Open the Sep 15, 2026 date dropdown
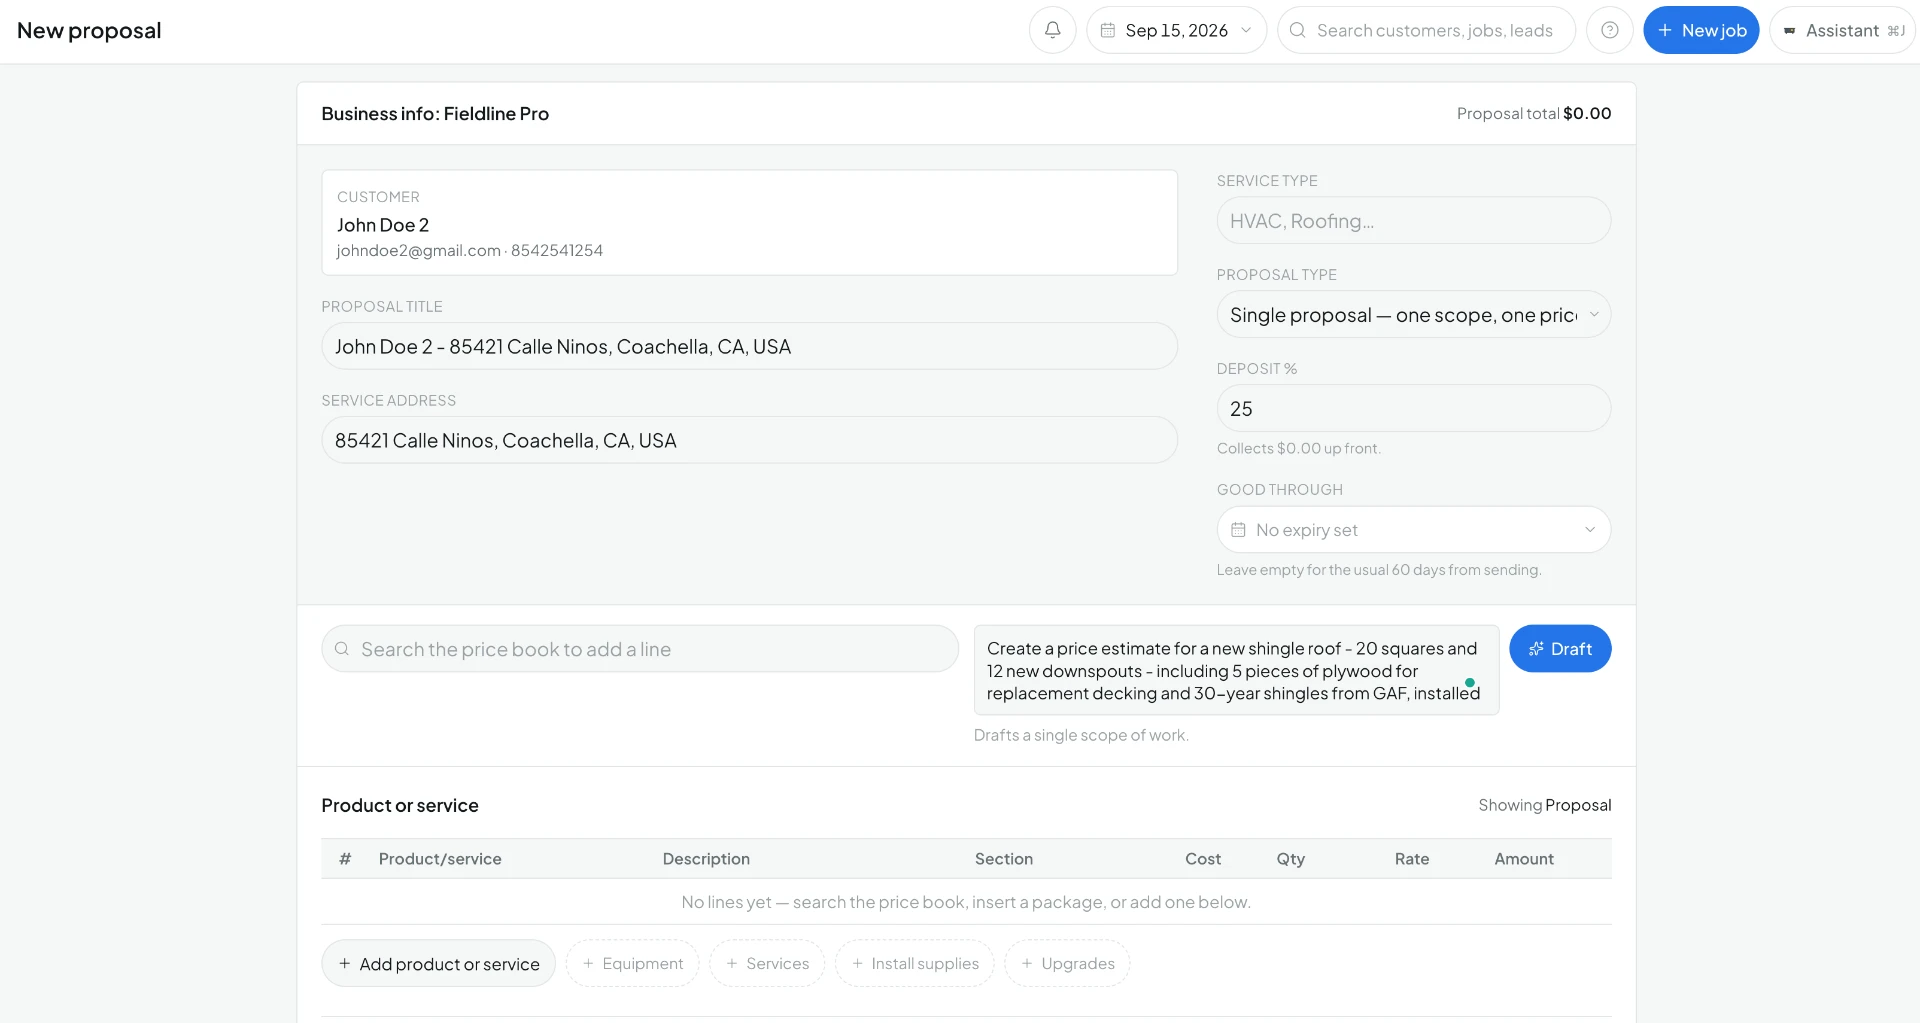The height and width of the screenshot is (1023, 1920). (x=1176, y=30)
